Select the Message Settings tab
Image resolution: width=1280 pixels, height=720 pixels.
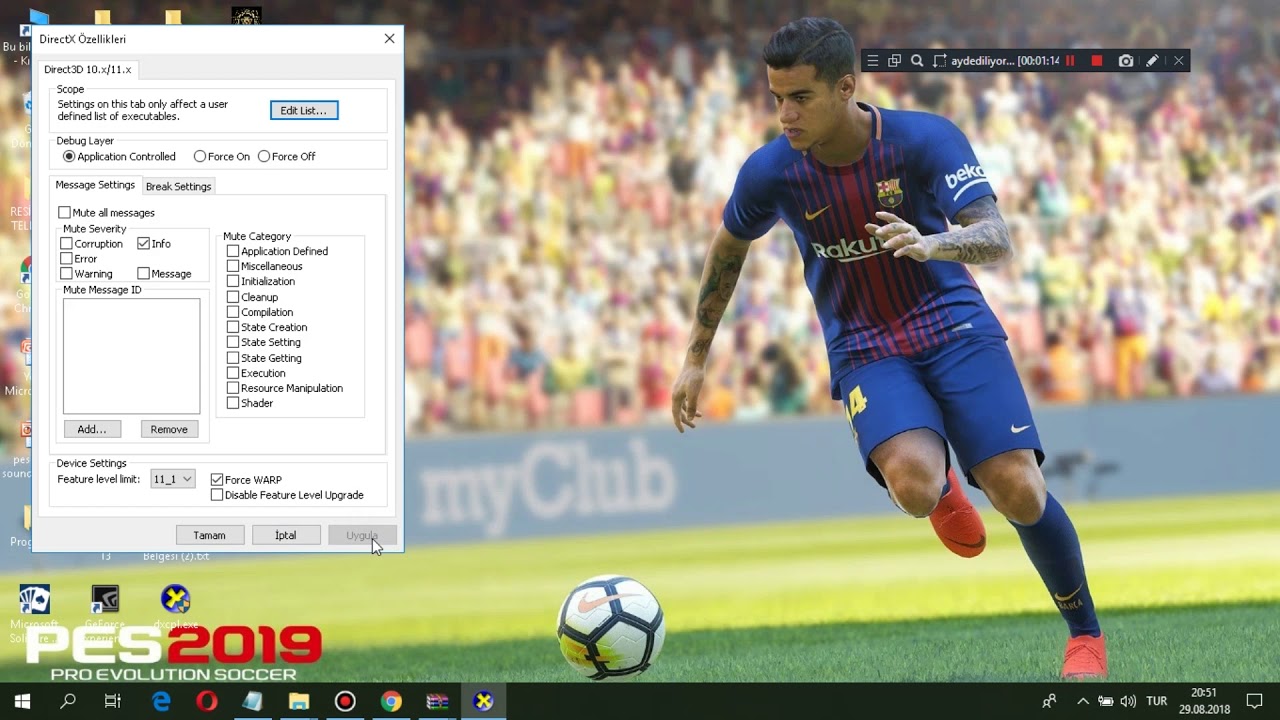(95, 185)
